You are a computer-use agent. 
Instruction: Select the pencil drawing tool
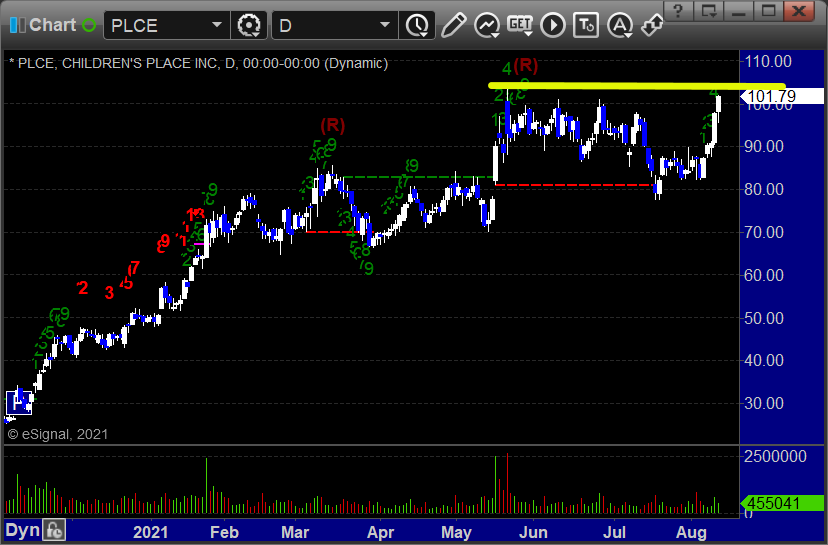tap(453, 25)
